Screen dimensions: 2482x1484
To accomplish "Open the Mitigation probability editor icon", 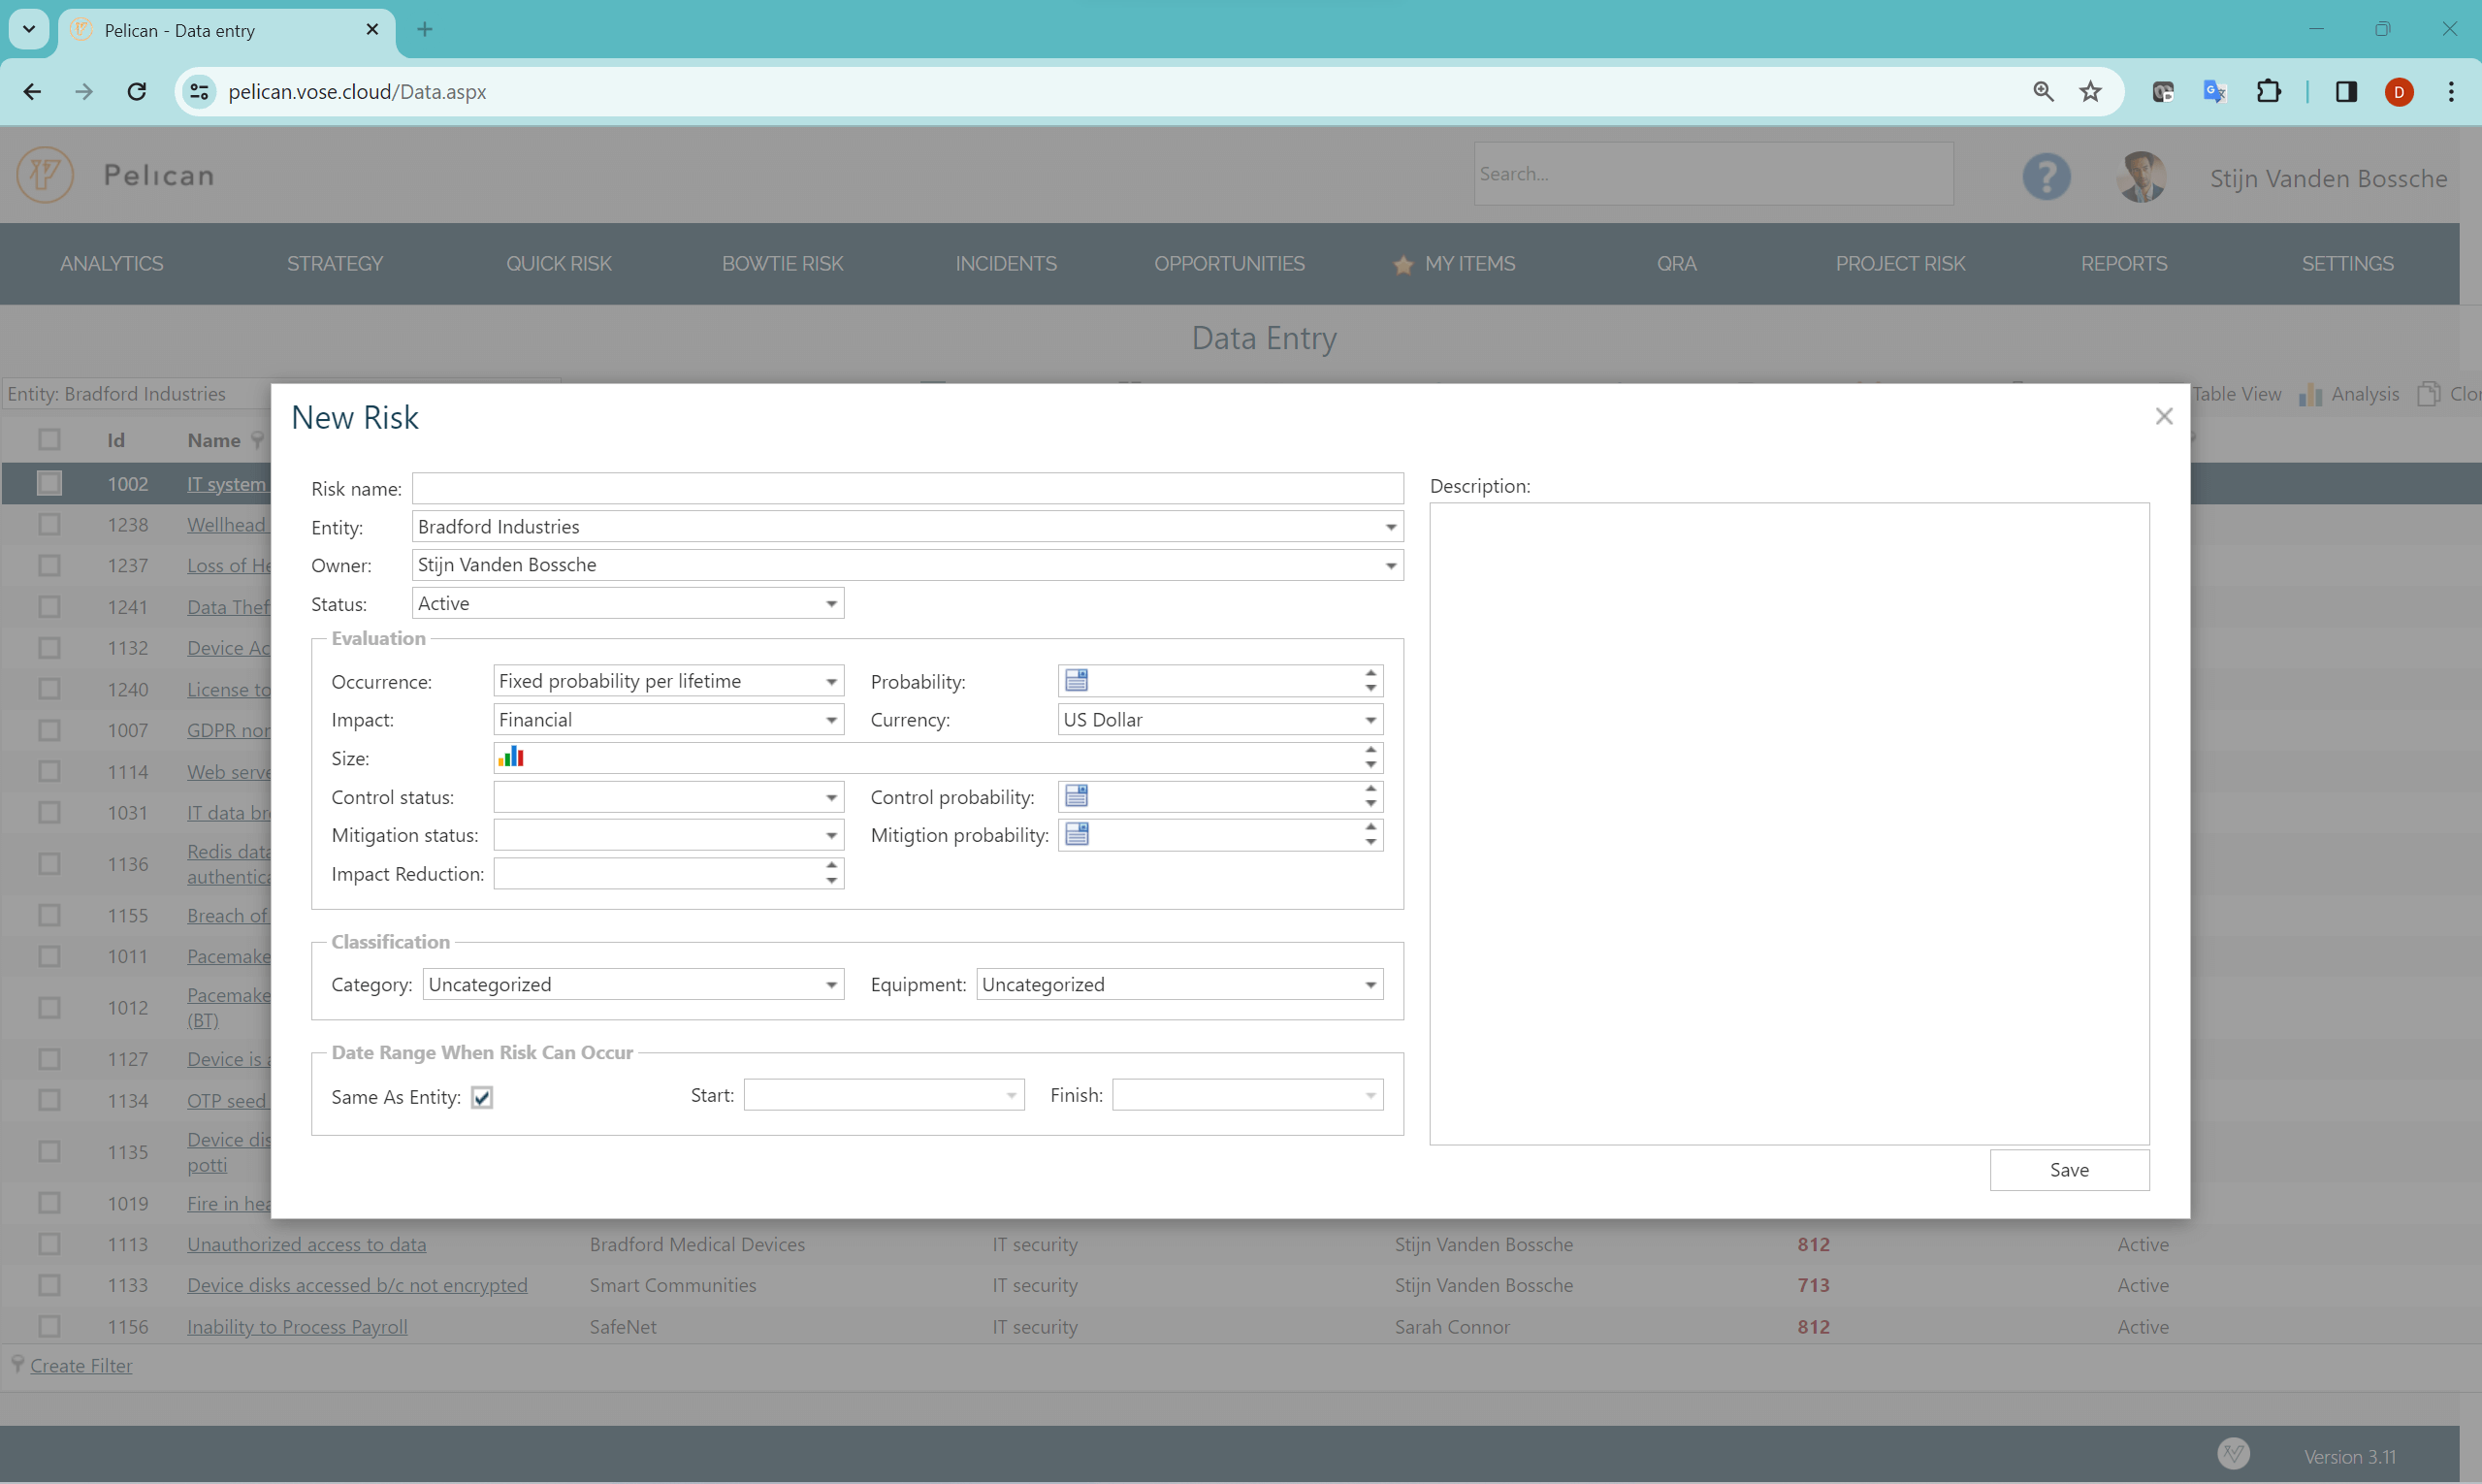I will pyautogui.click(x=1077, y=834).
